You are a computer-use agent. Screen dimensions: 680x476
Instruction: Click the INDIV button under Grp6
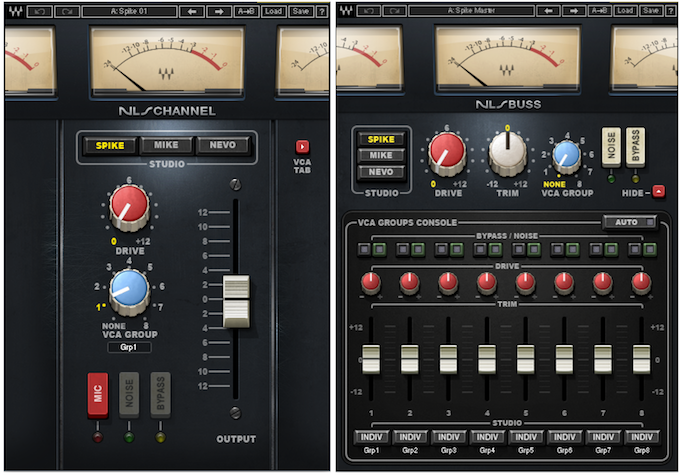564,437
